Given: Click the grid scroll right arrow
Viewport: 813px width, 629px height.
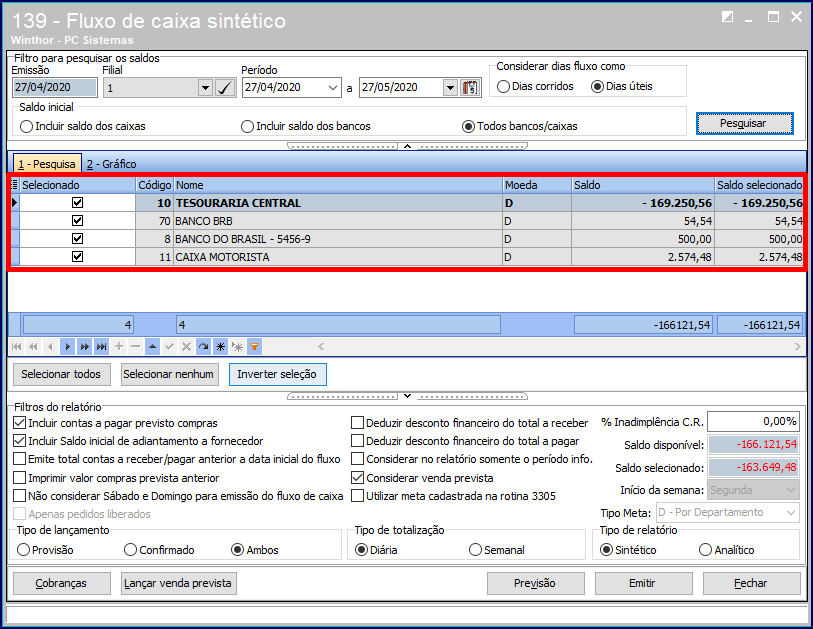Looking at the screenshot, I should tap(797, 346).
